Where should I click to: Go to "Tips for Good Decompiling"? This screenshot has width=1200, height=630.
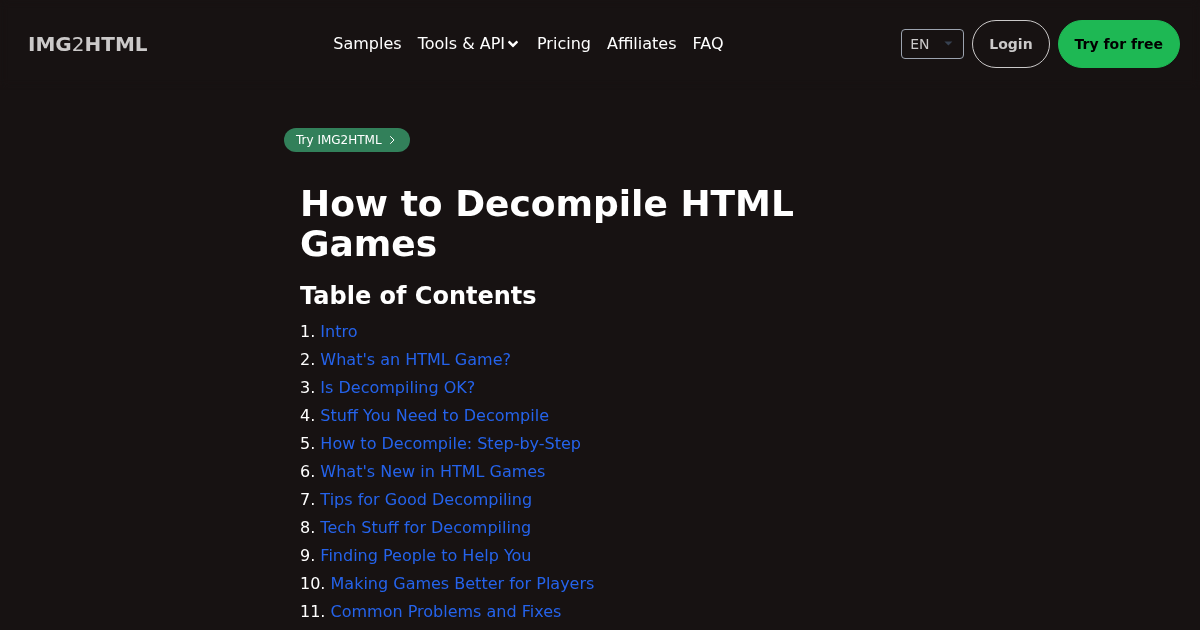click(x=426, y=500)
